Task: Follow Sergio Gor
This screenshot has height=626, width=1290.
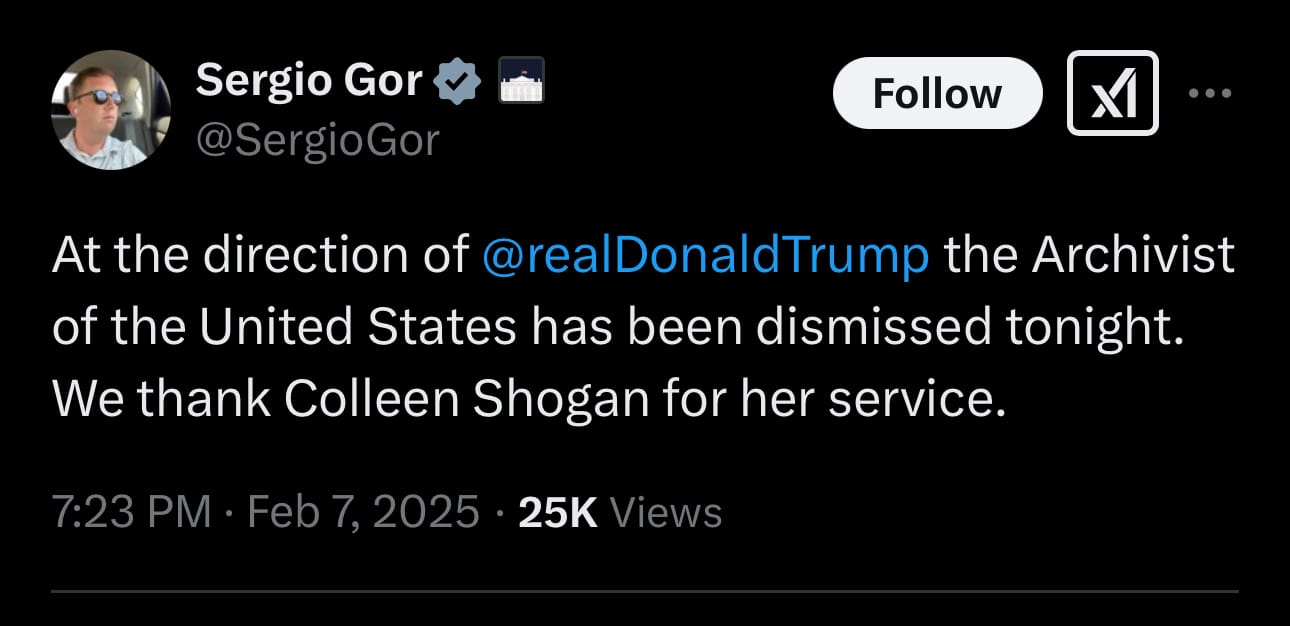Action: tap(937, 93)
